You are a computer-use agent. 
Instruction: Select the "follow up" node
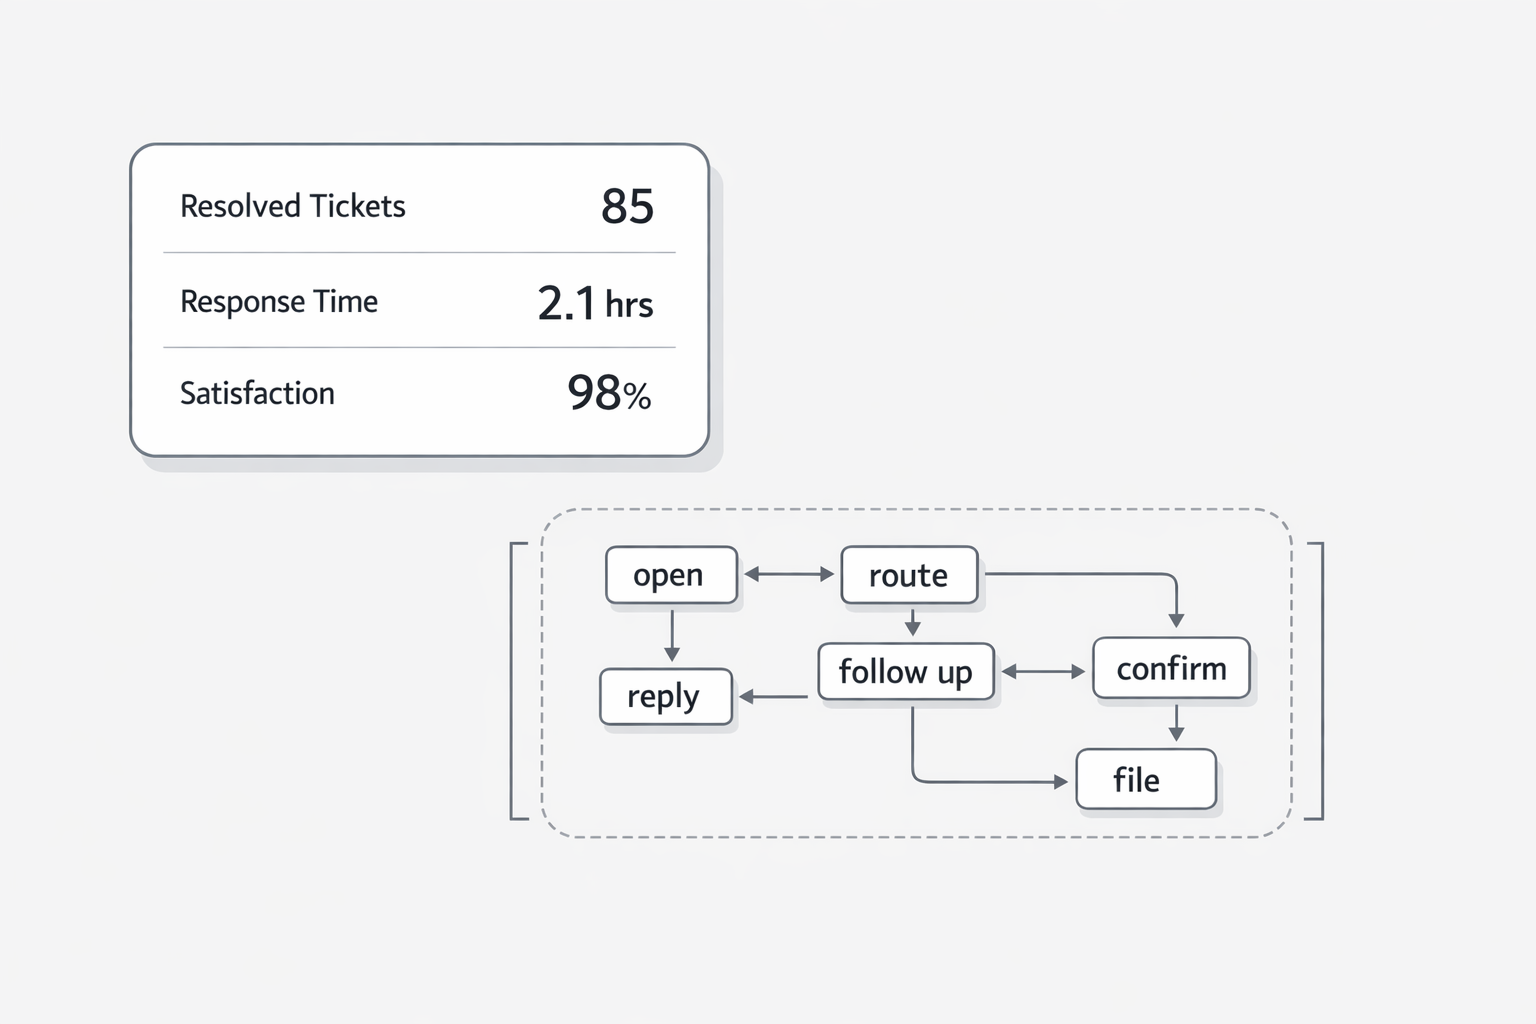(906, 671)
